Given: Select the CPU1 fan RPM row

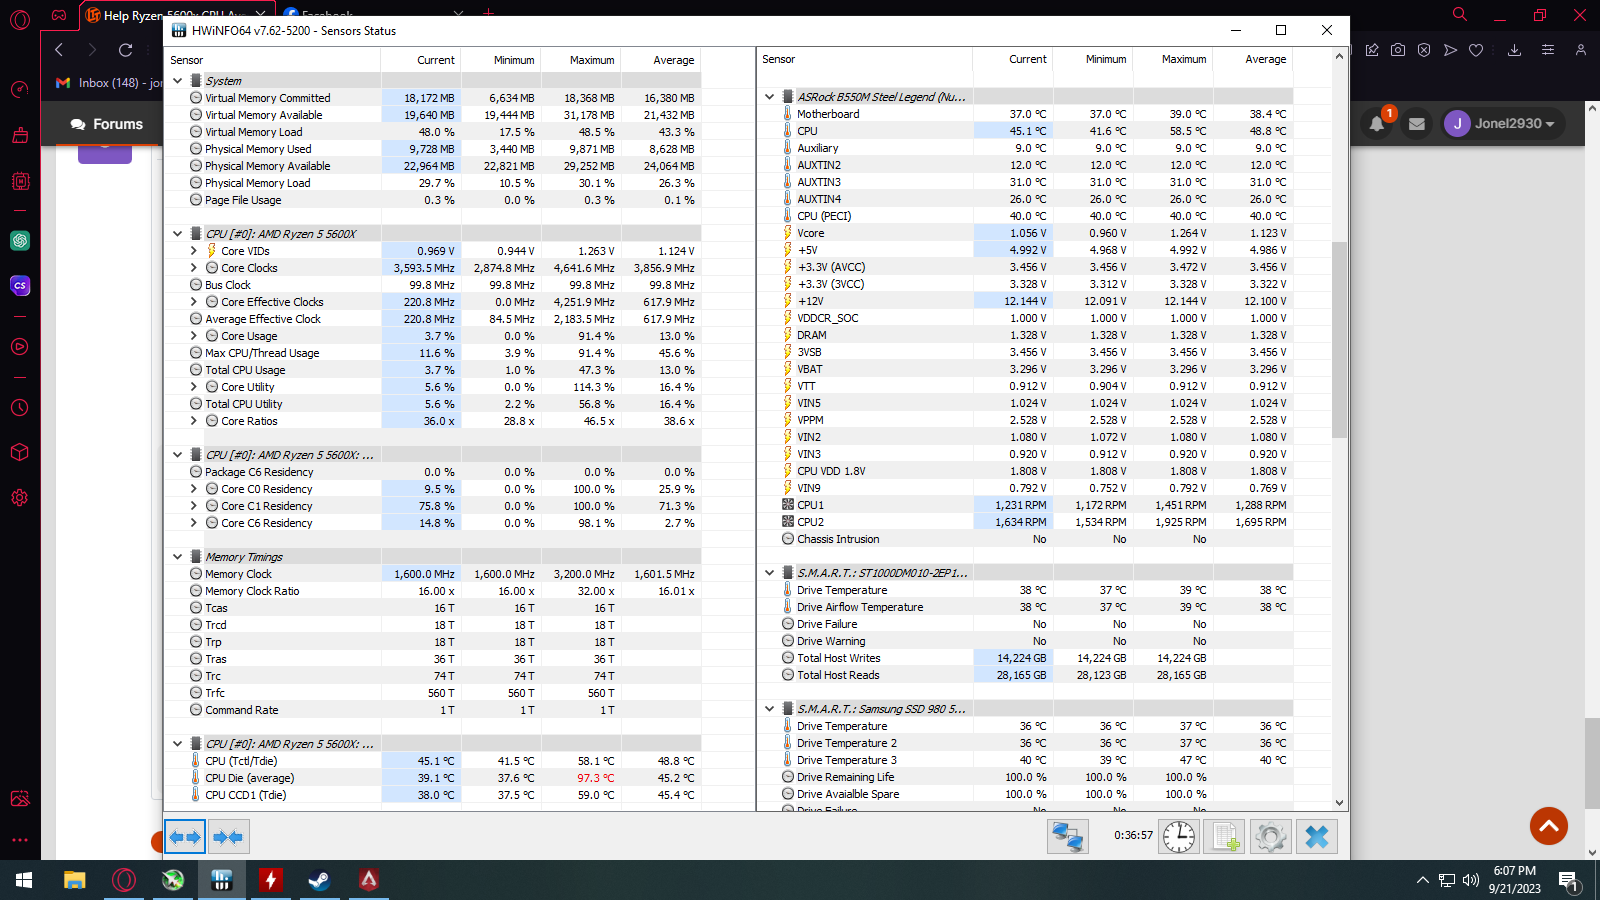Looking at the screenshot, I should 1025,505.
